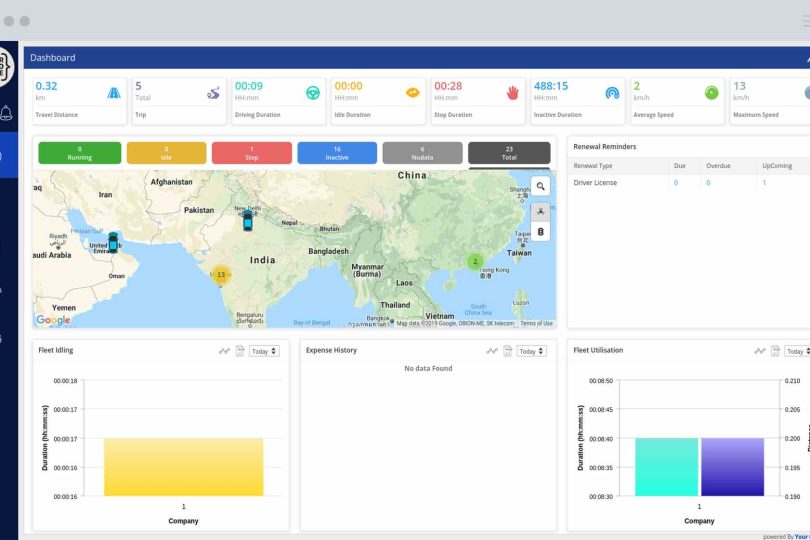Viewport: 810px width, 540px height.
Task: Select the blue Inactive status tab
Action: click(x=337, y=153)
